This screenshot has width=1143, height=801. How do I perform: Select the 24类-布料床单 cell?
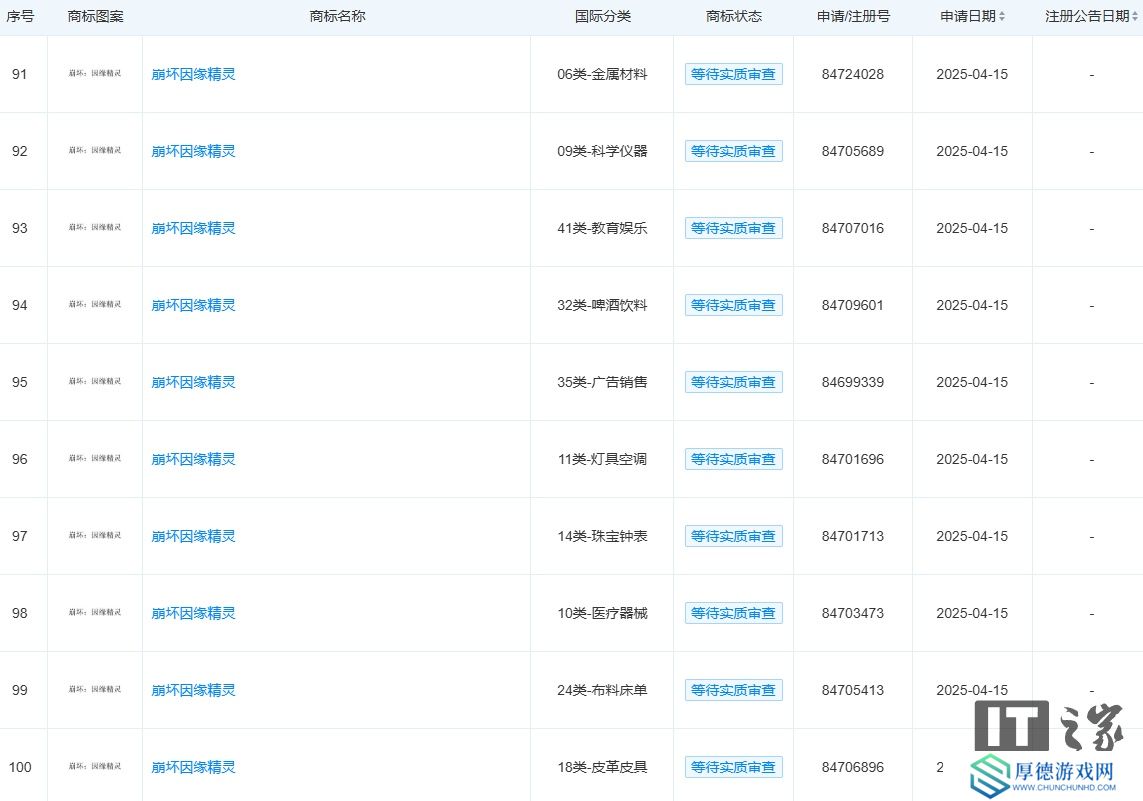(602, 690)
